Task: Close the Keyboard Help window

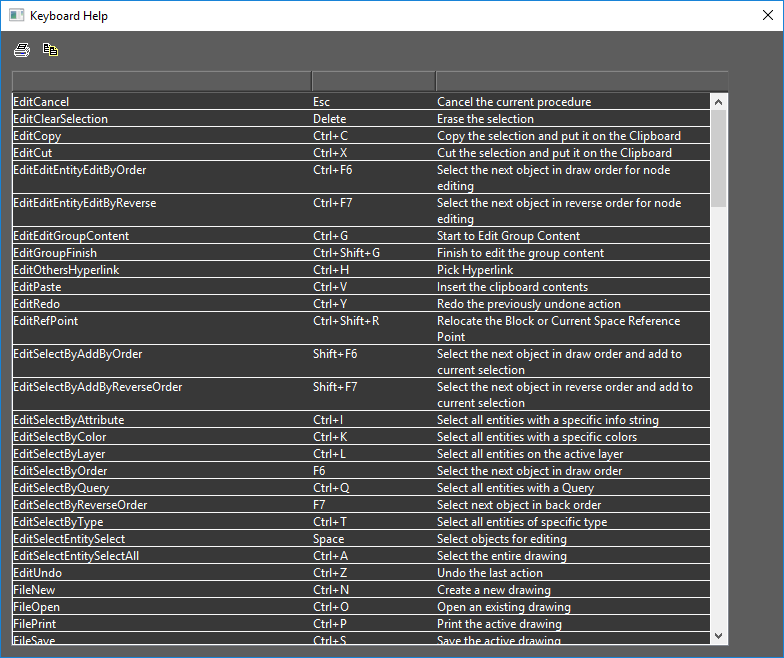Action: click(x=766, y=16)
